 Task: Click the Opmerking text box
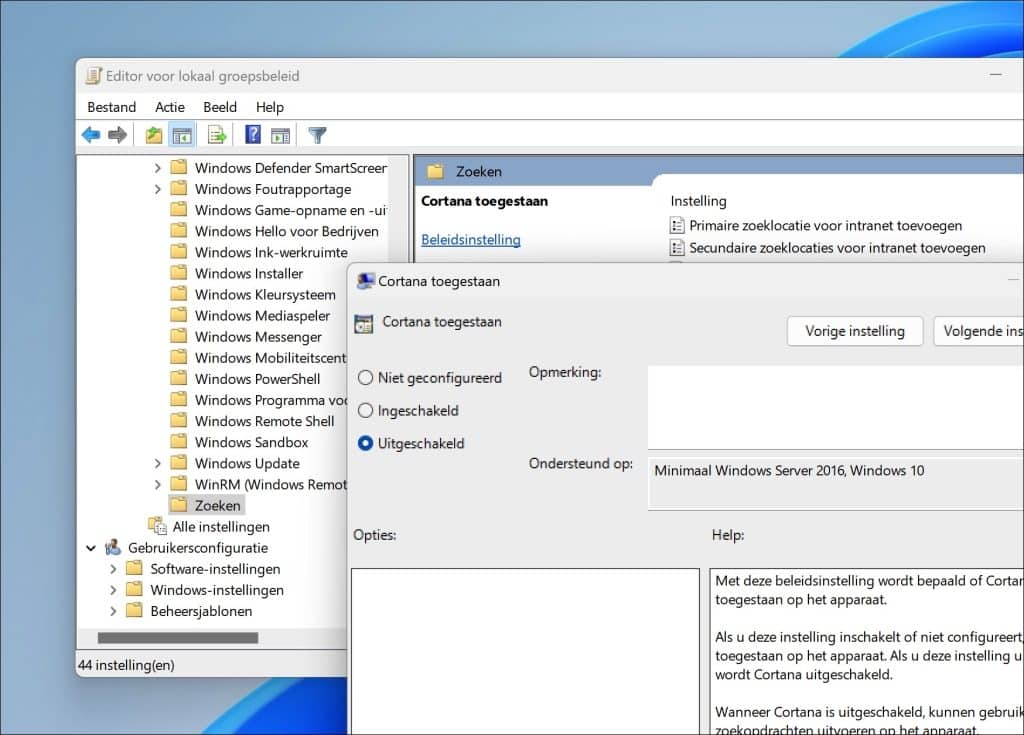click(x=835, y=407)
